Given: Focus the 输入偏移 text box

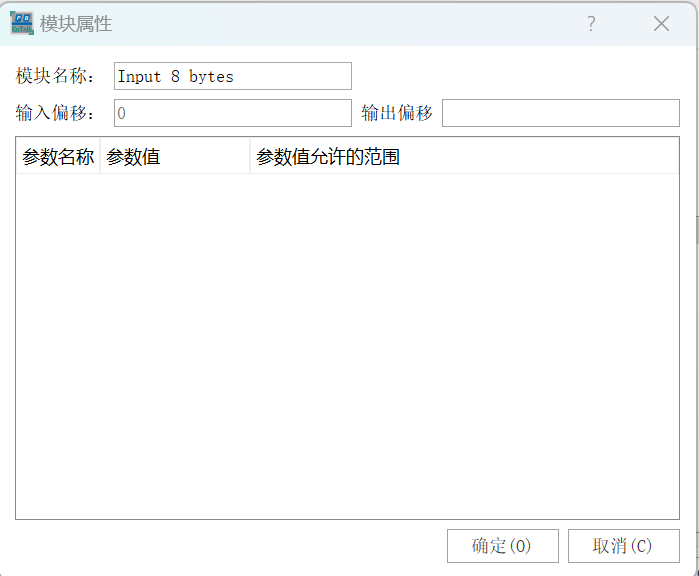Looking at the screenshot, I should coord(232,113).
